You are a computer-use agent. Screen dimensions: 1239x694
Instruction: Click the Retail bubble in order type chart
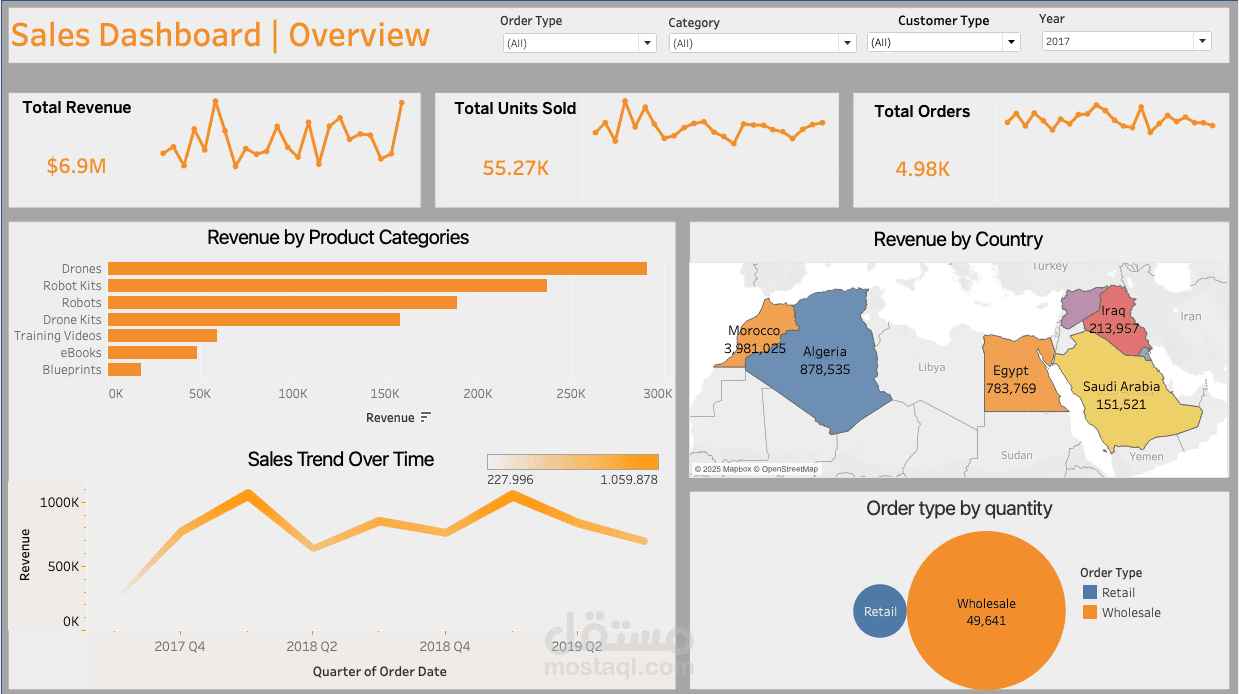(879, 610)
